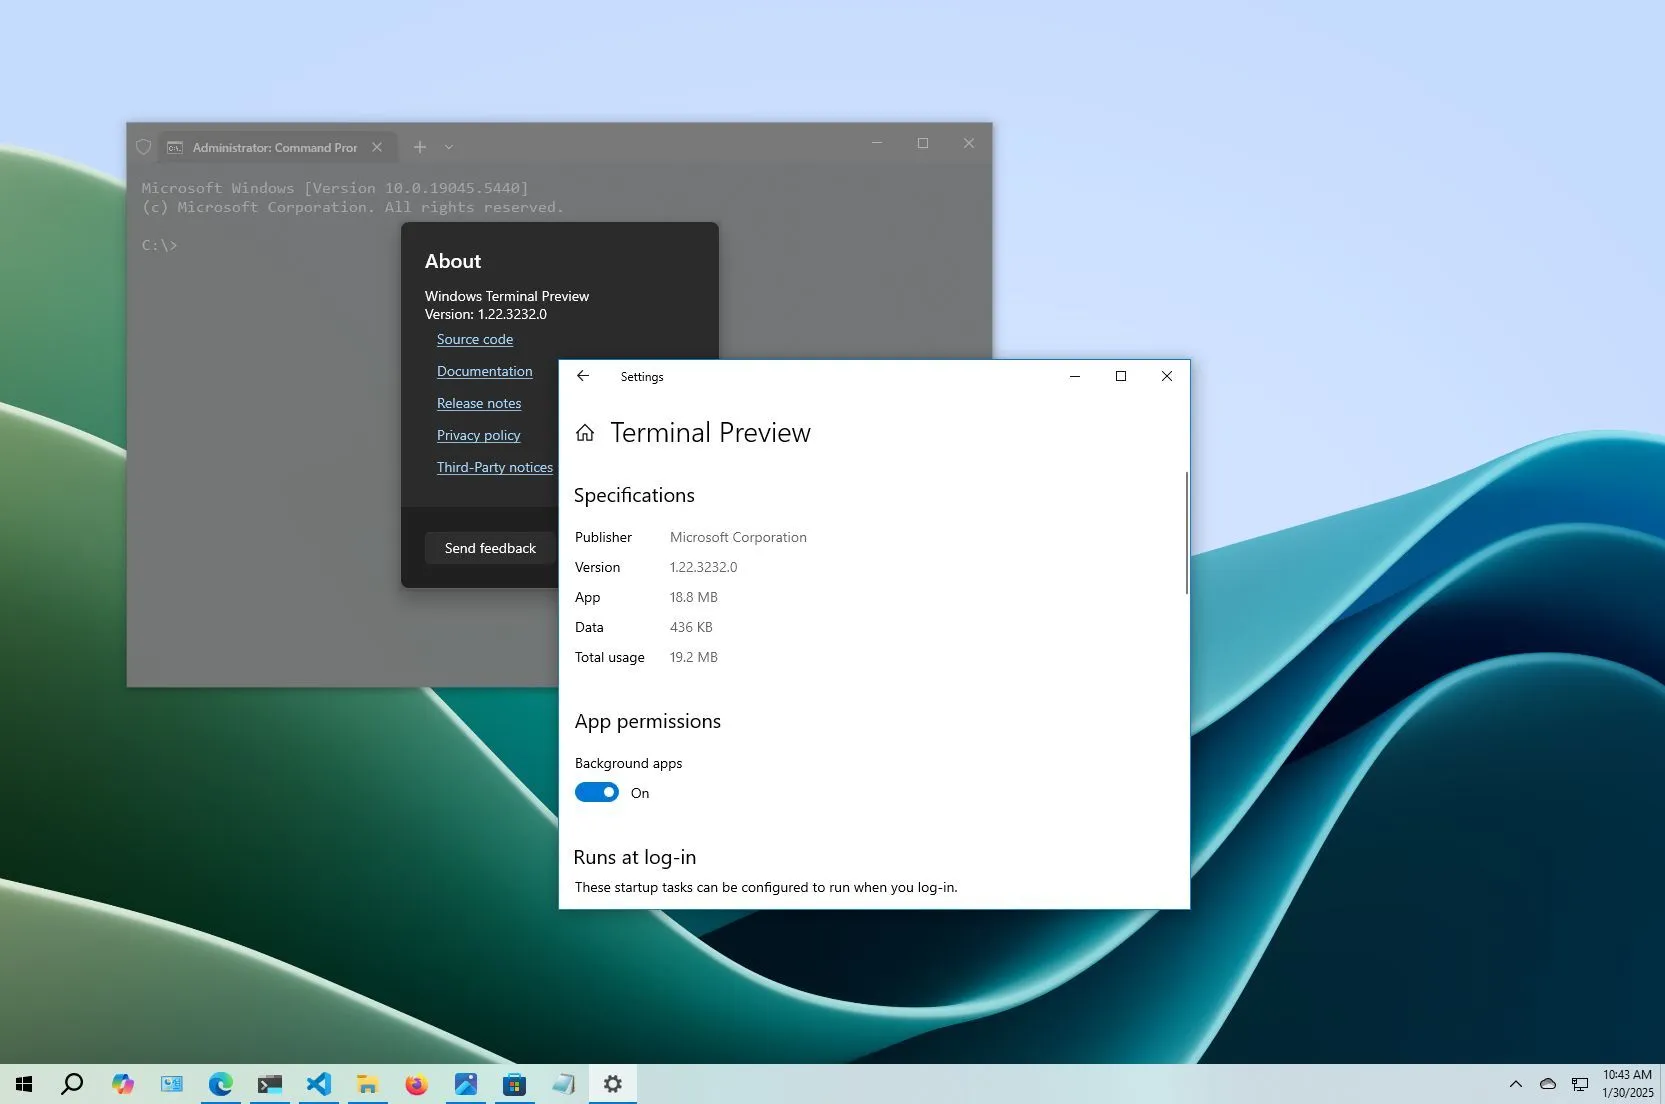Open Notepad from the taskbar
1665x1104 pixels.
pyautogui.click(x=563, y=1084)
